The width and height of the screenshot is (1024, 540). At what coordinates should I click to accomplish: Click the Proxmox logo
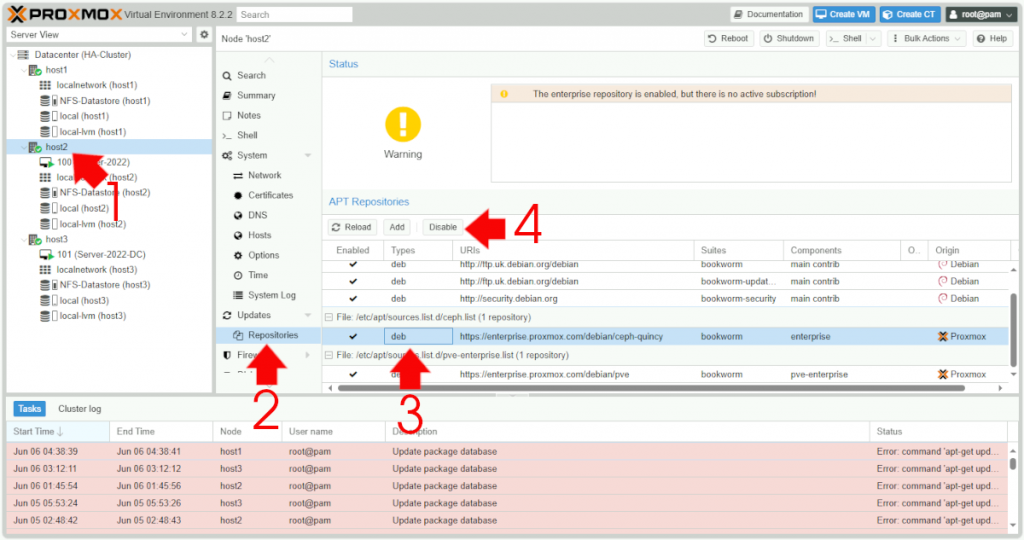click(65, 14)
